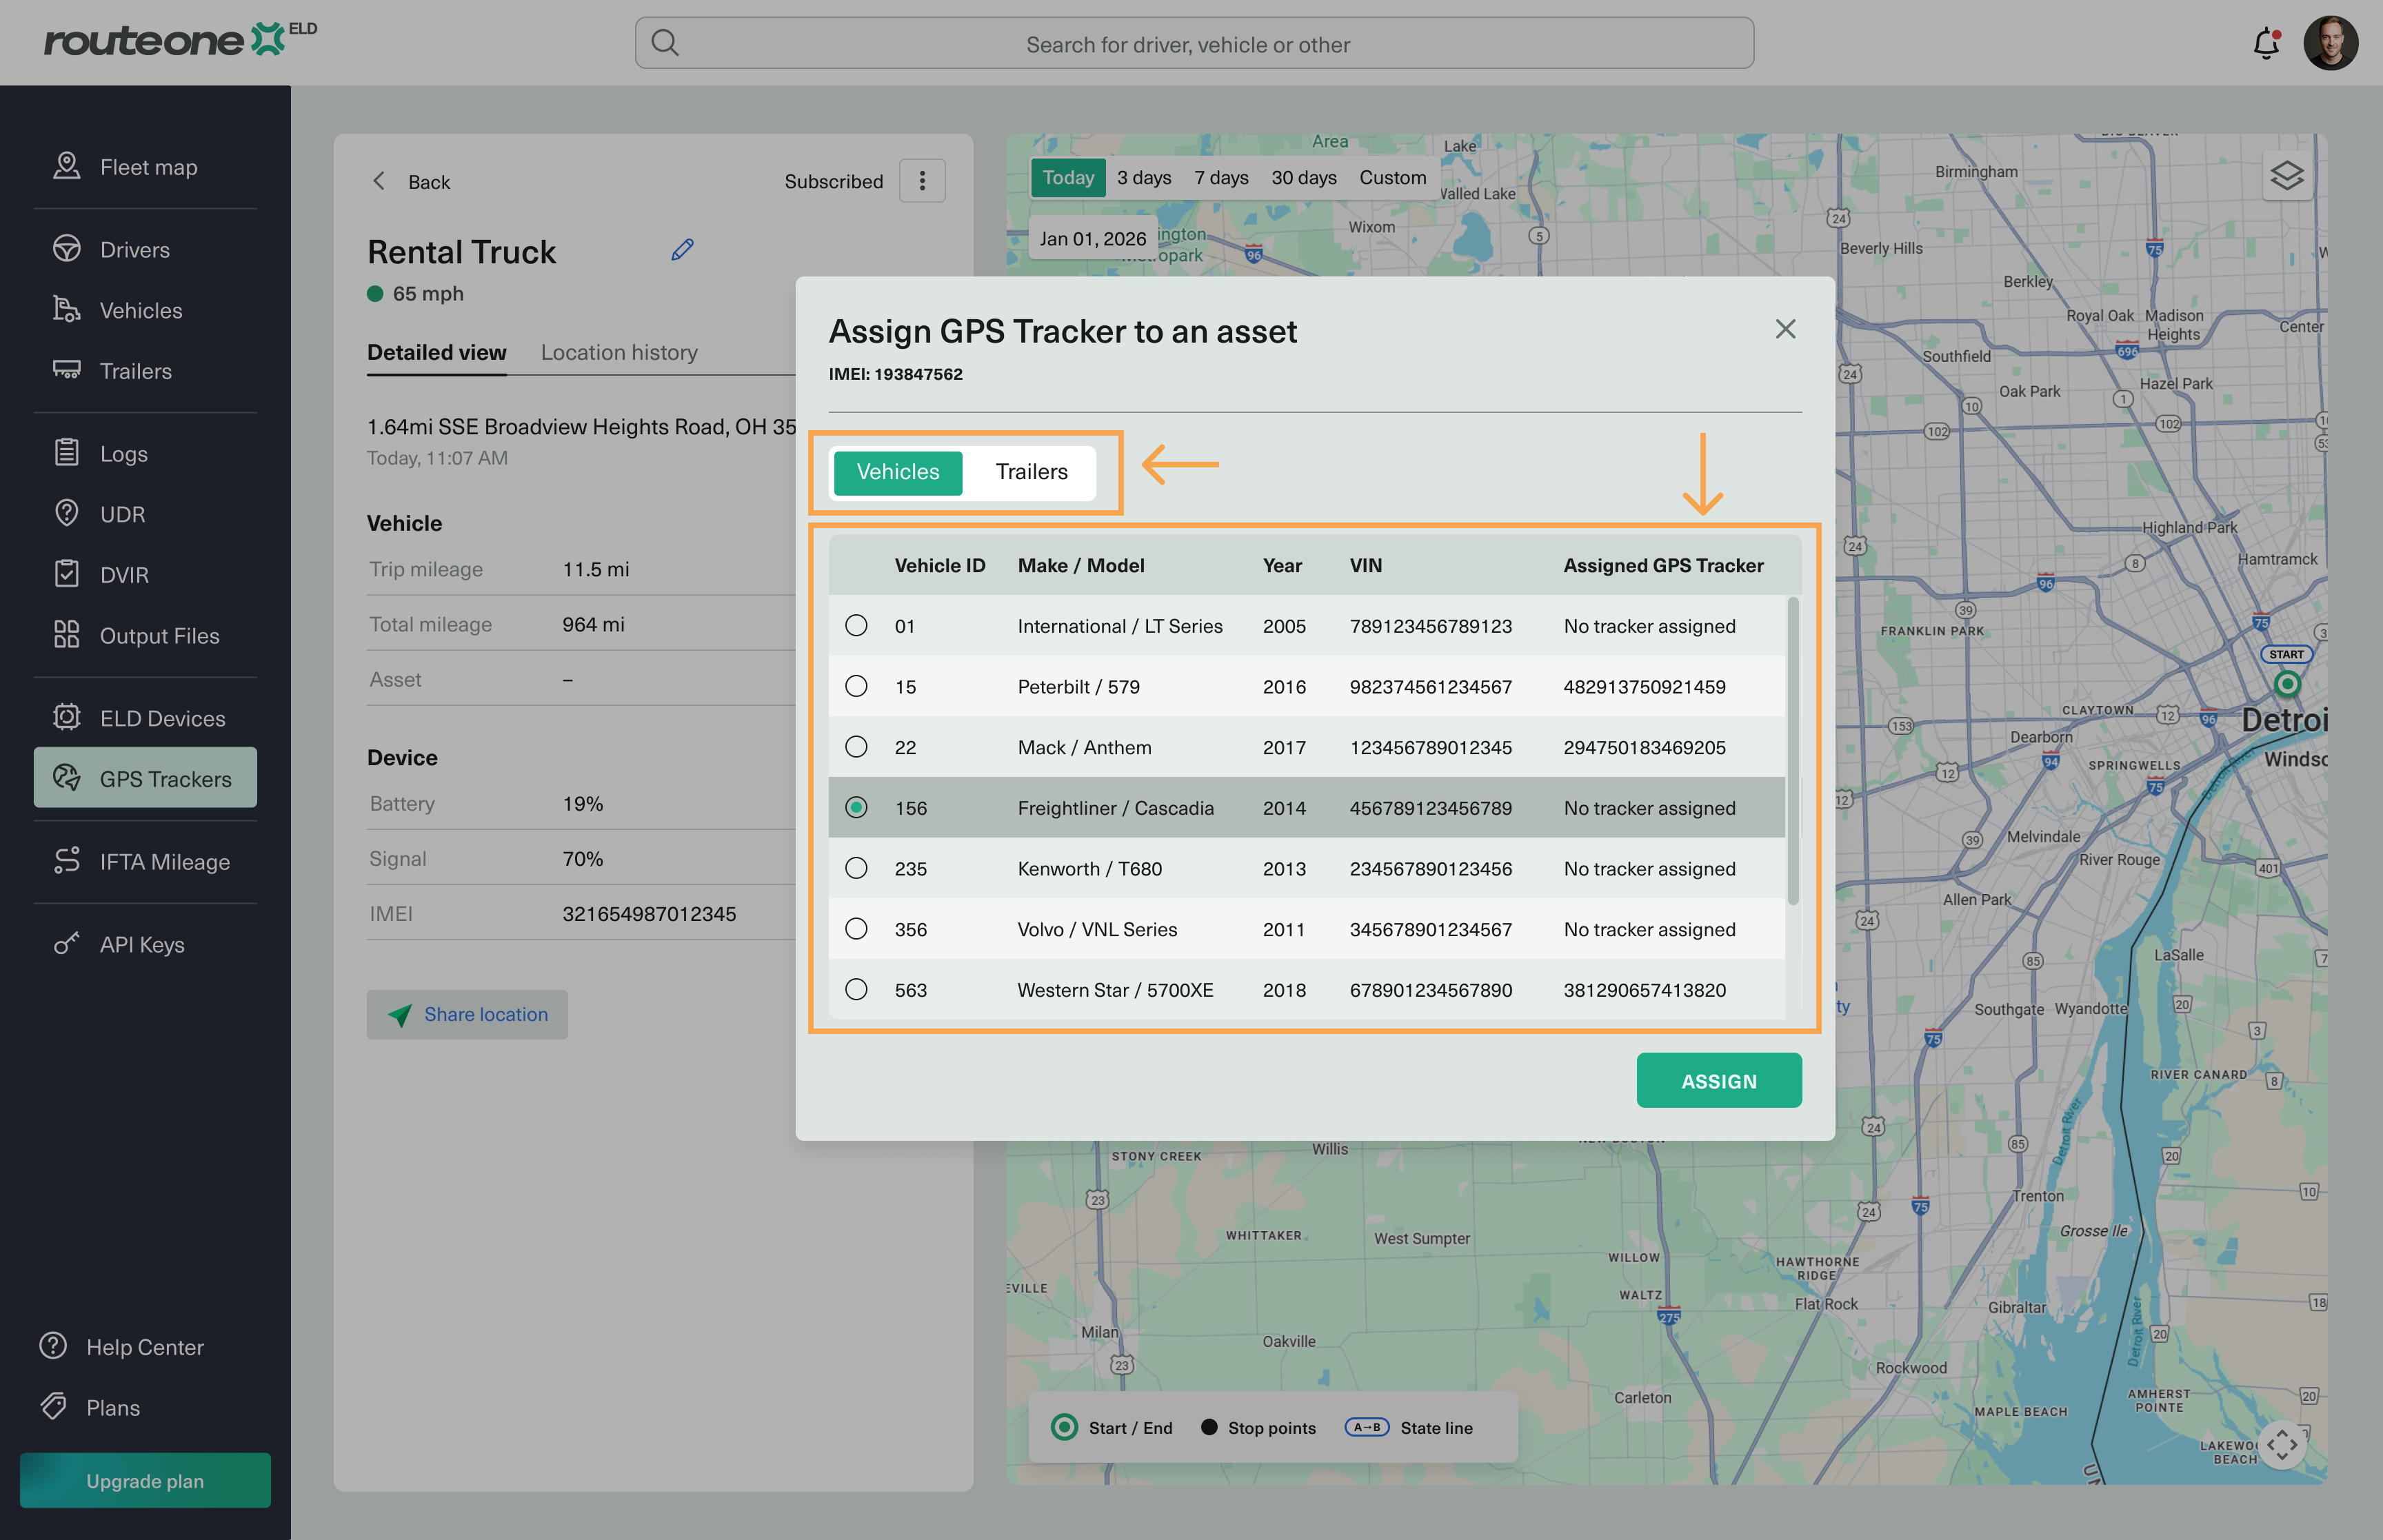
Task: Open the Output Files grid icon
Action: (67, 635)
